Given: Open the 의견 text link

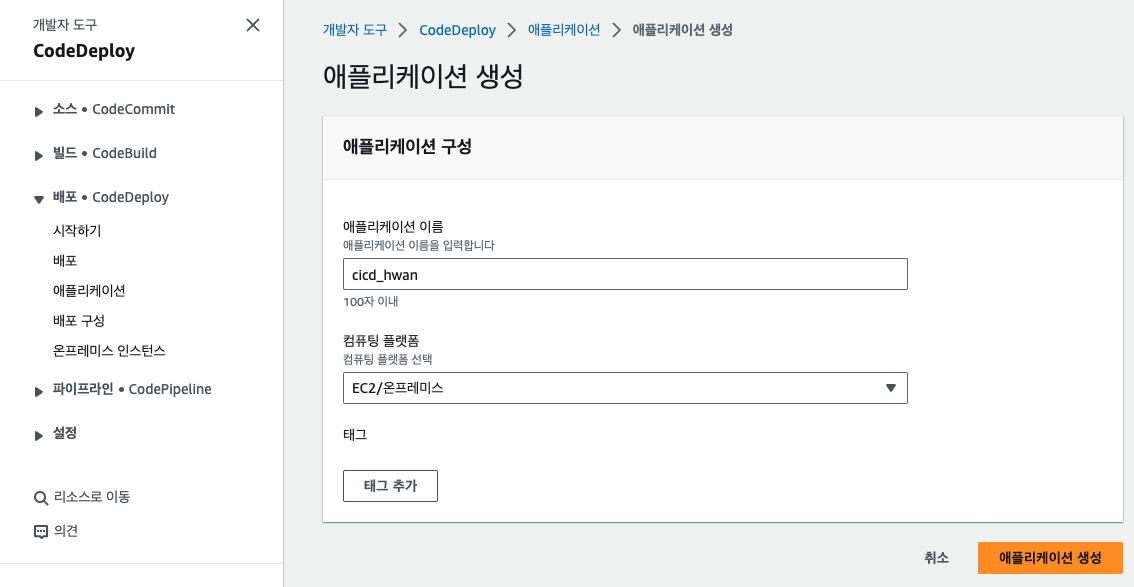Looking at the screenshot, I should pyautogui.click(x=66, y=531).
